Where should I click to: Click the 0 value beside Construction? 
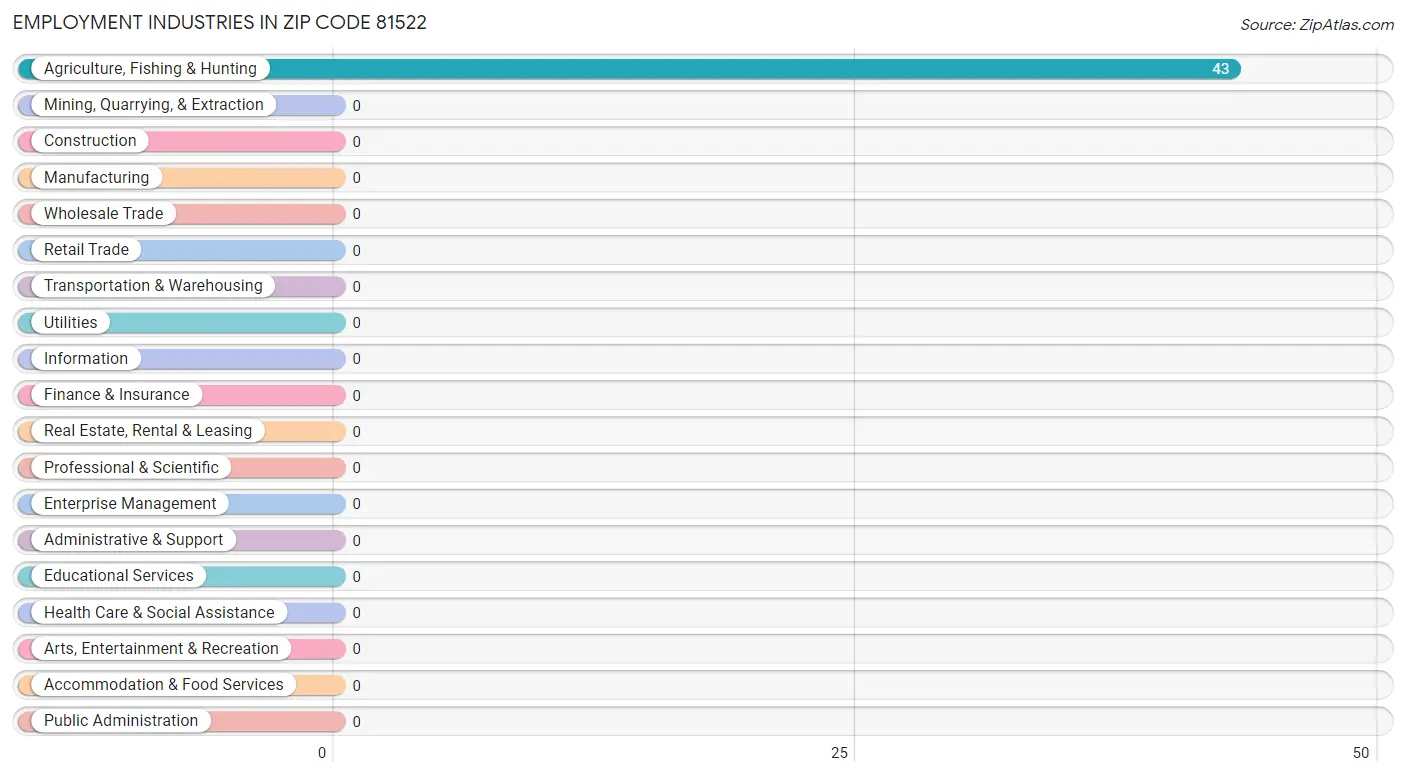click(x=356, y=142)
